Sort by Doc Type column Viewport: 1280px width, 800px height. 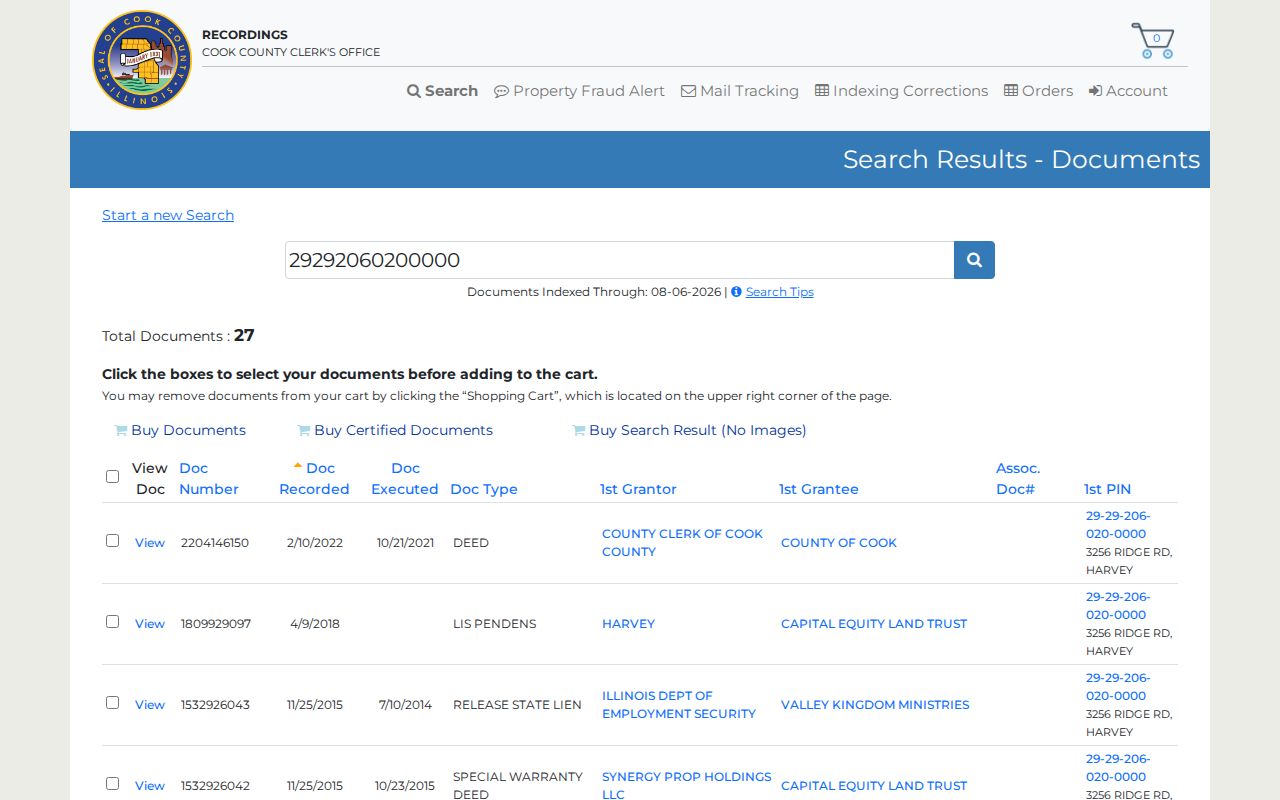coord(484,489)
